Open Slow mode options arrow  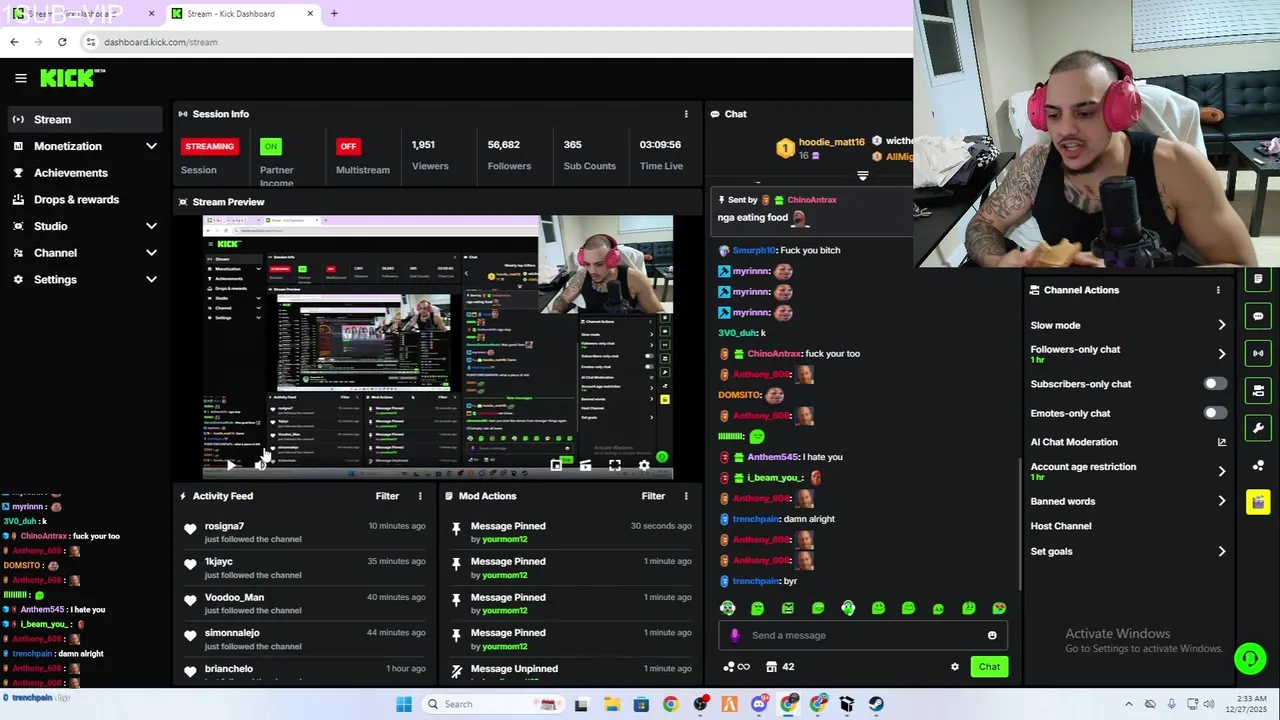point(1221,325)
